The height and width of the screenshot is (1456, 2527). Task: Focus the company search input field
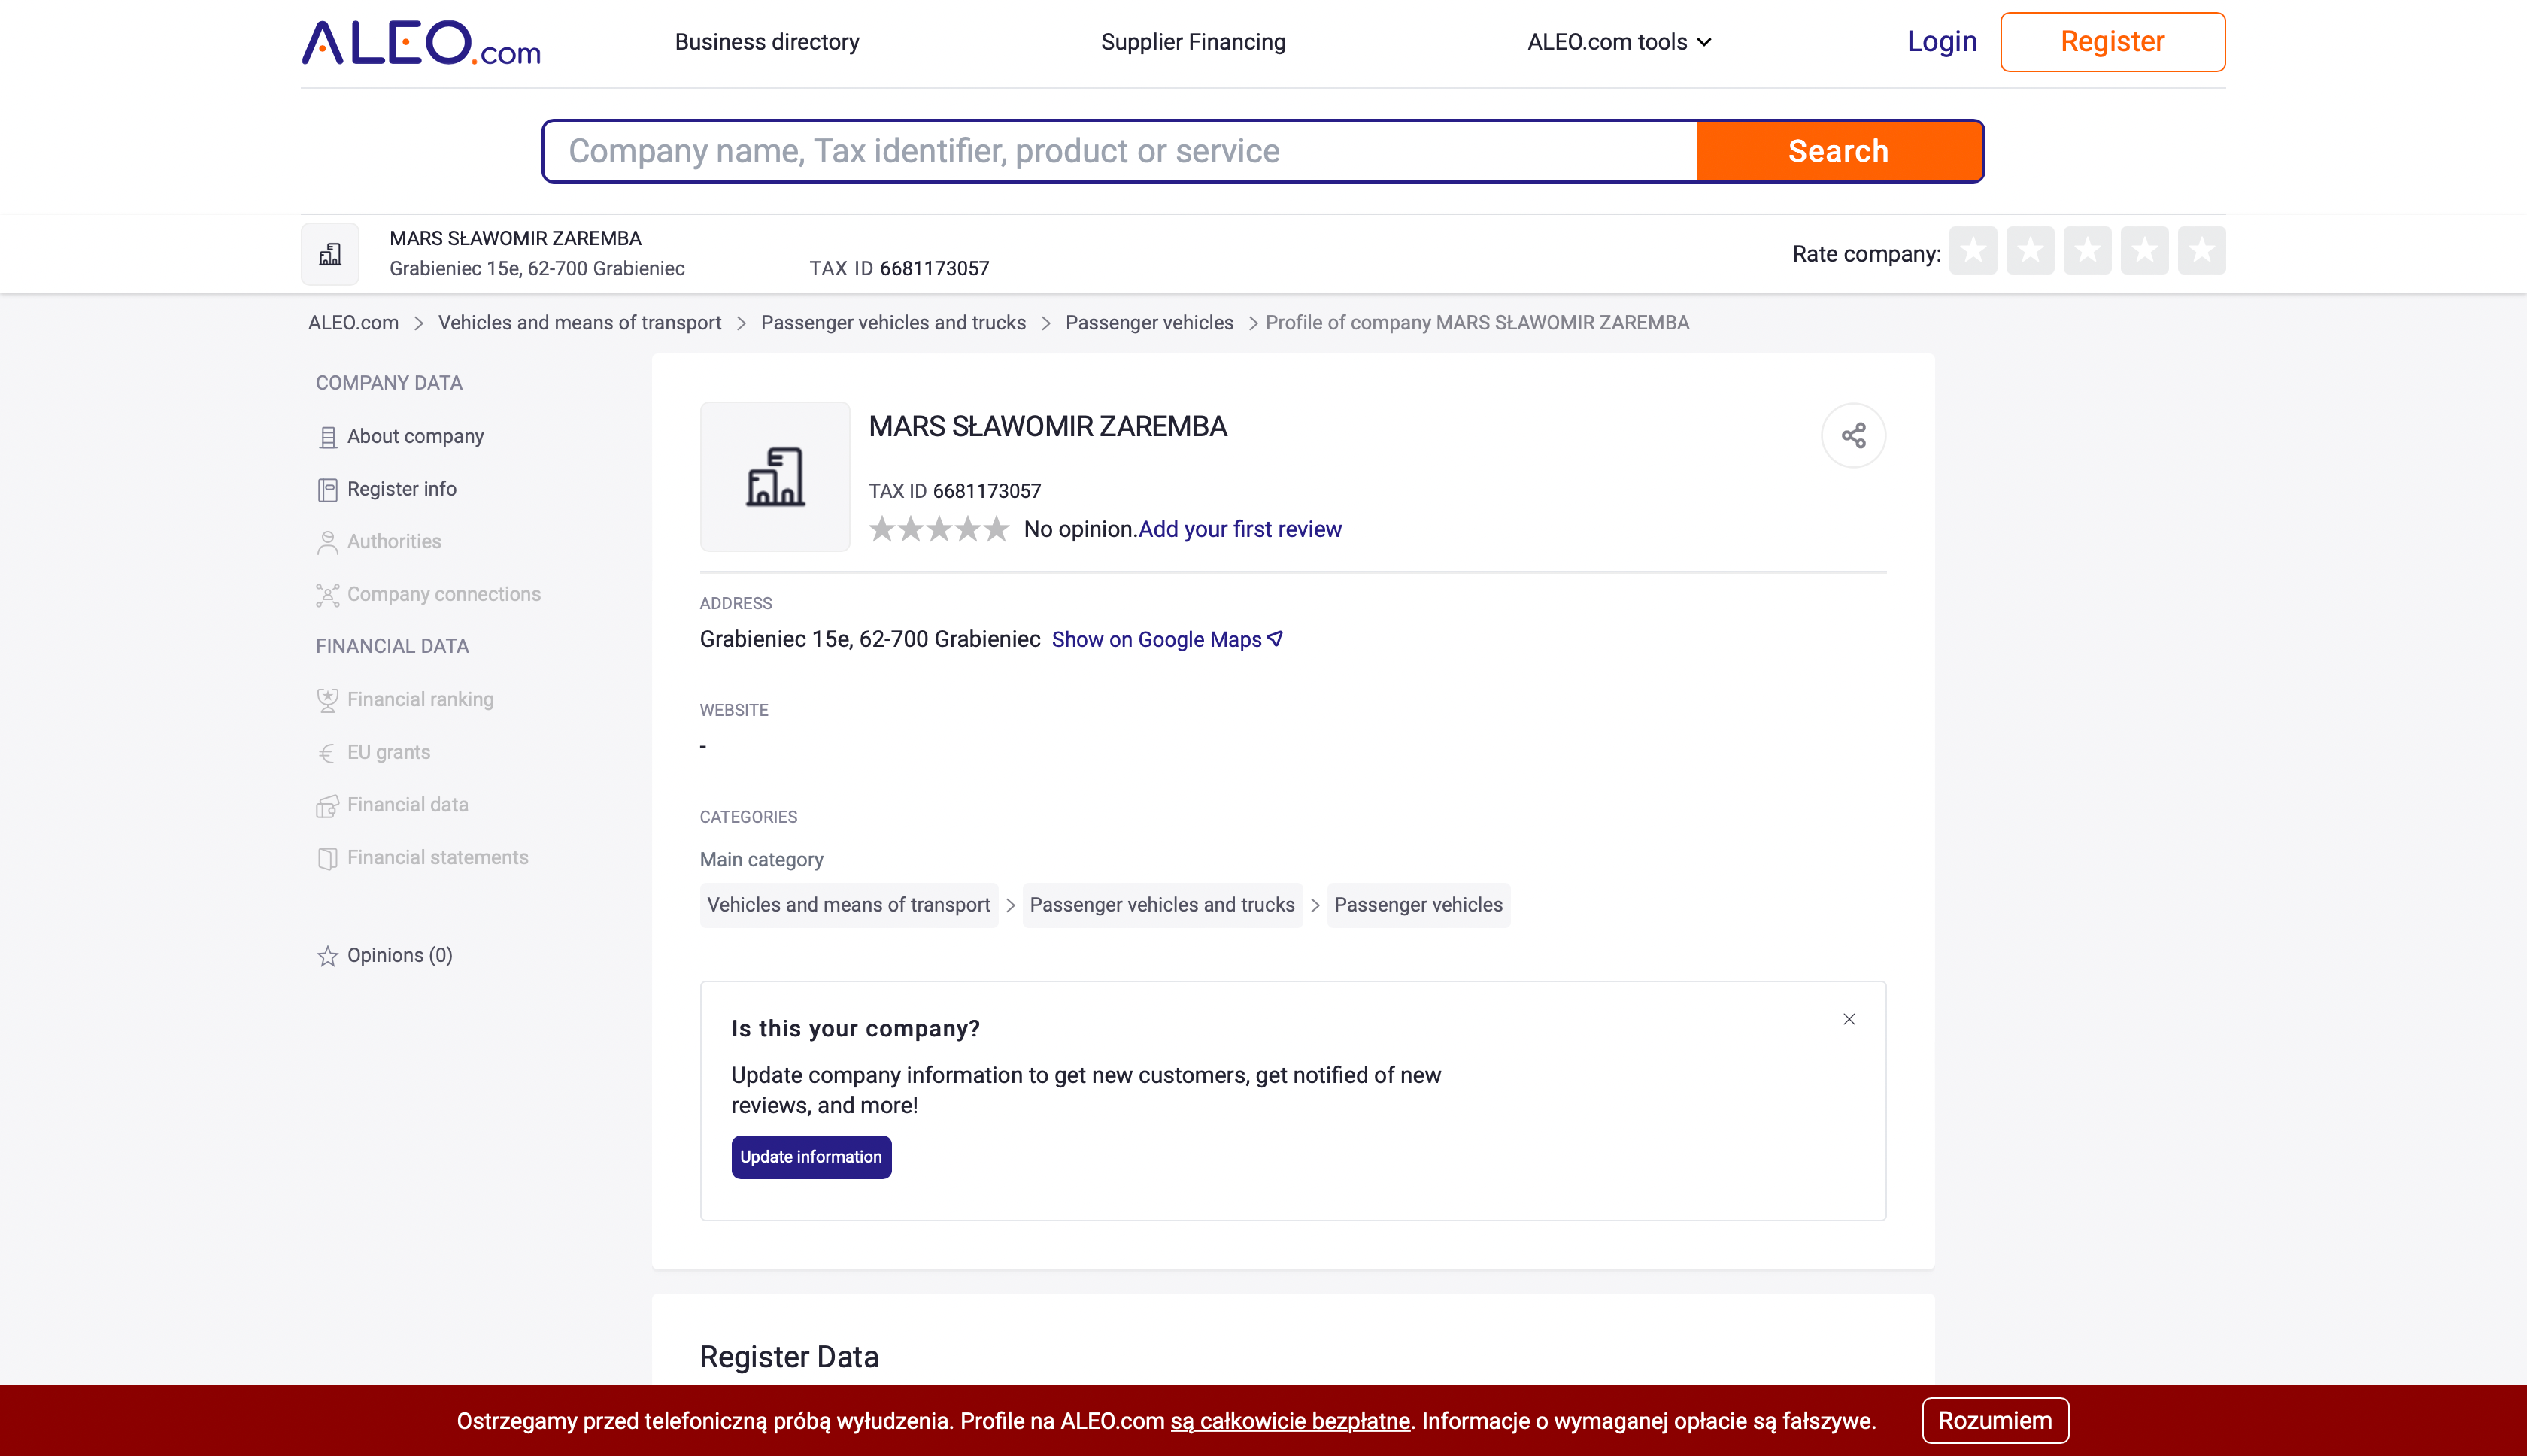click(x=1120, y=151)
